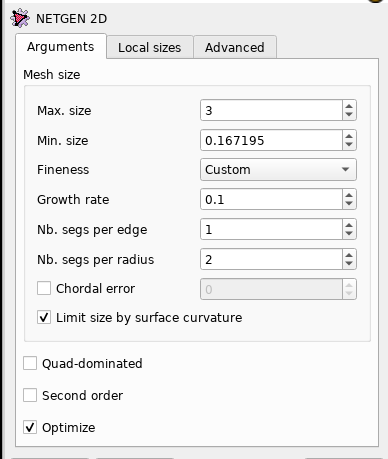
Task: Uncheck the Optimize checkbox
Action: point(30,427)
